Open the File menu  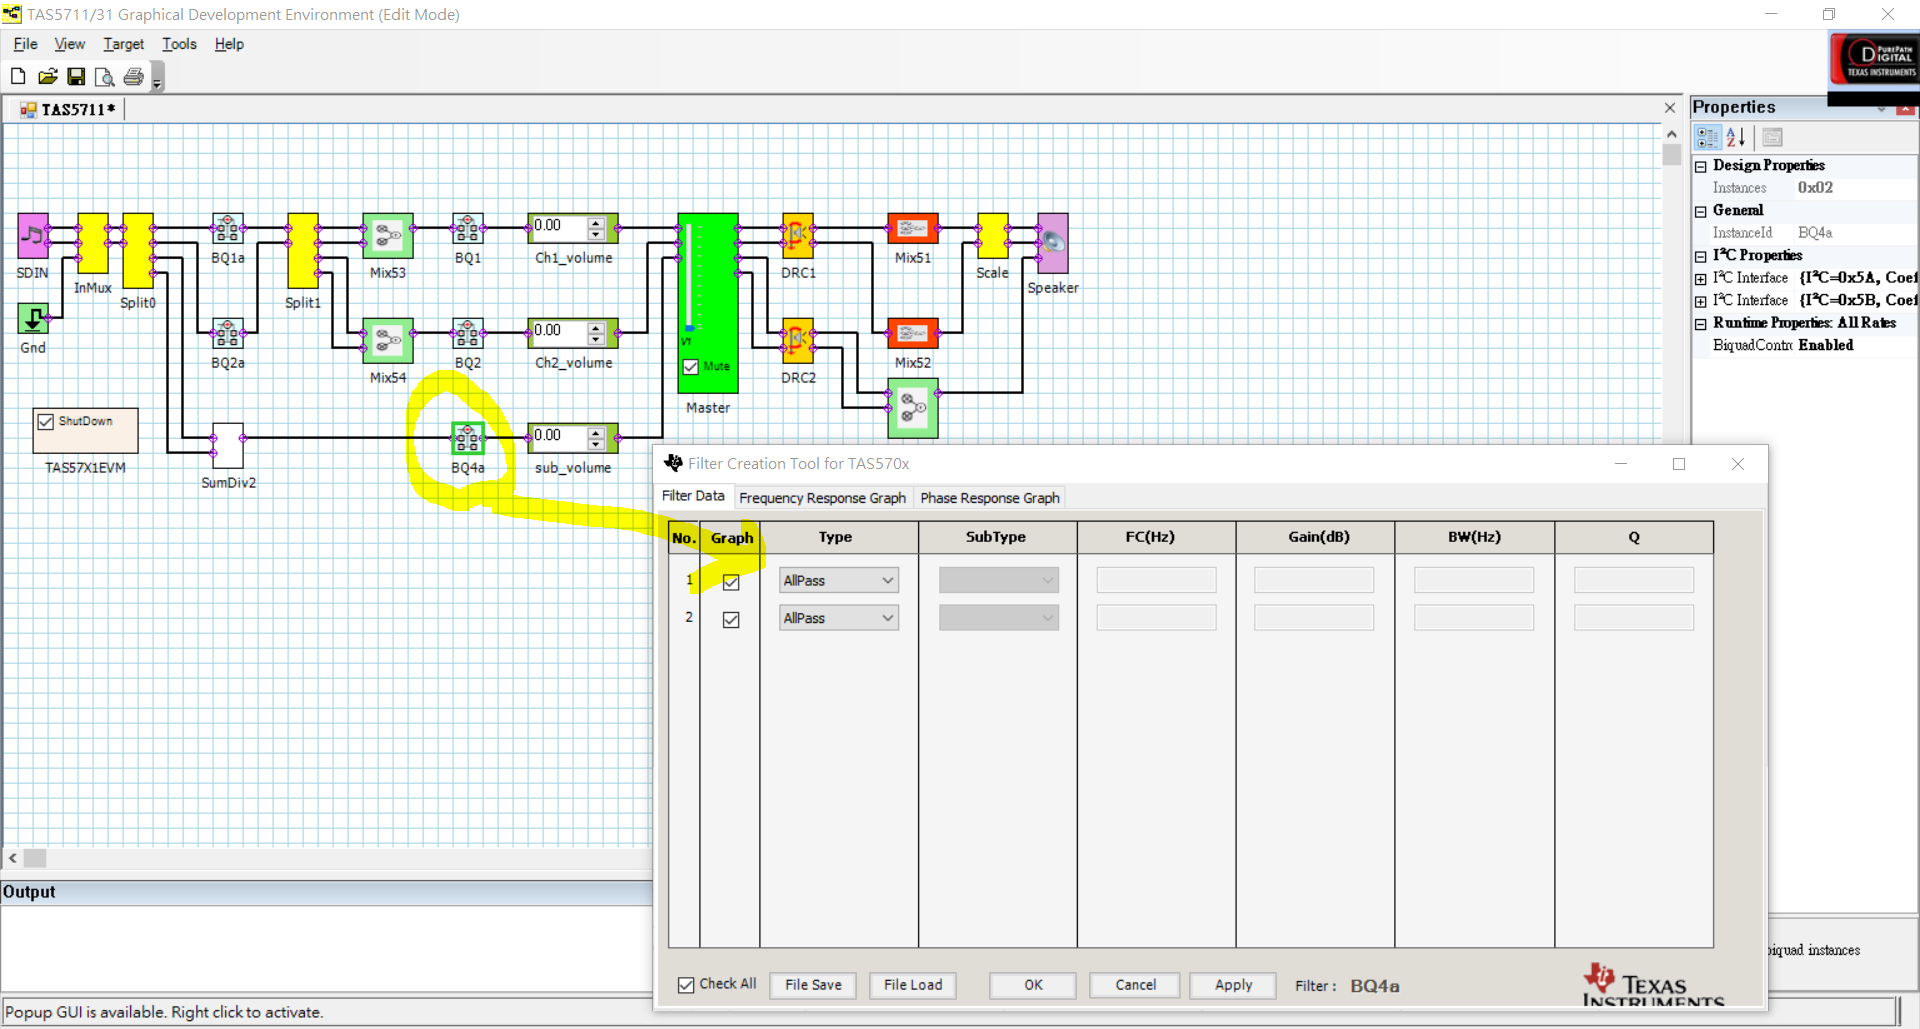25,44
